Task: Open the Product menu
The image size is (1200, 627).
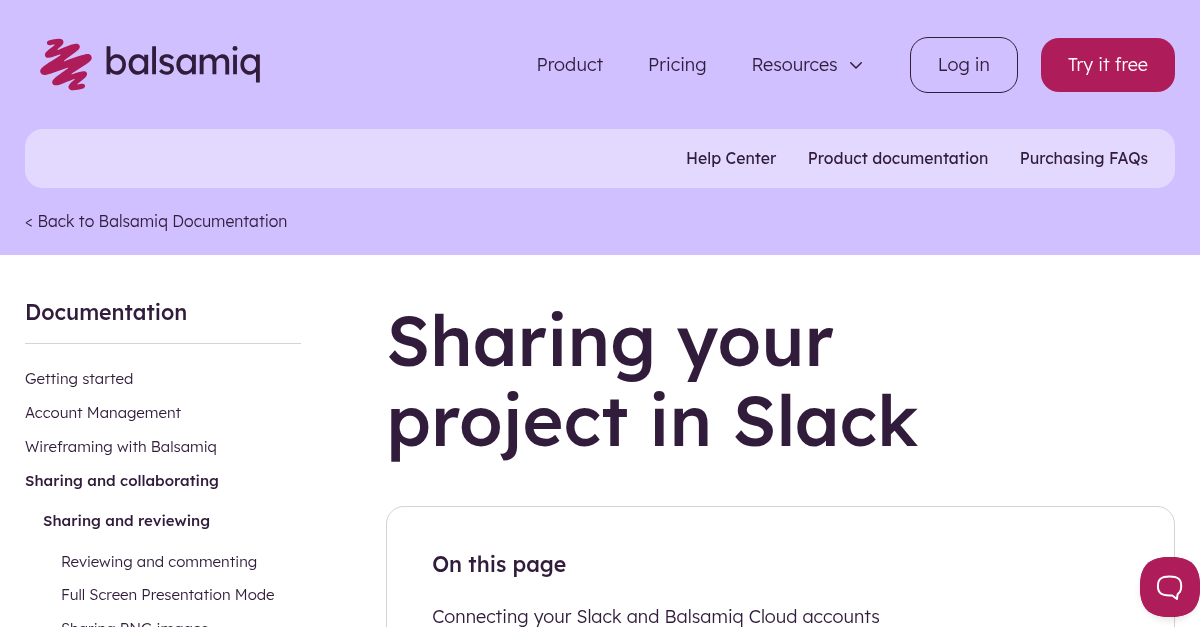Action: (x=569, y=64)
